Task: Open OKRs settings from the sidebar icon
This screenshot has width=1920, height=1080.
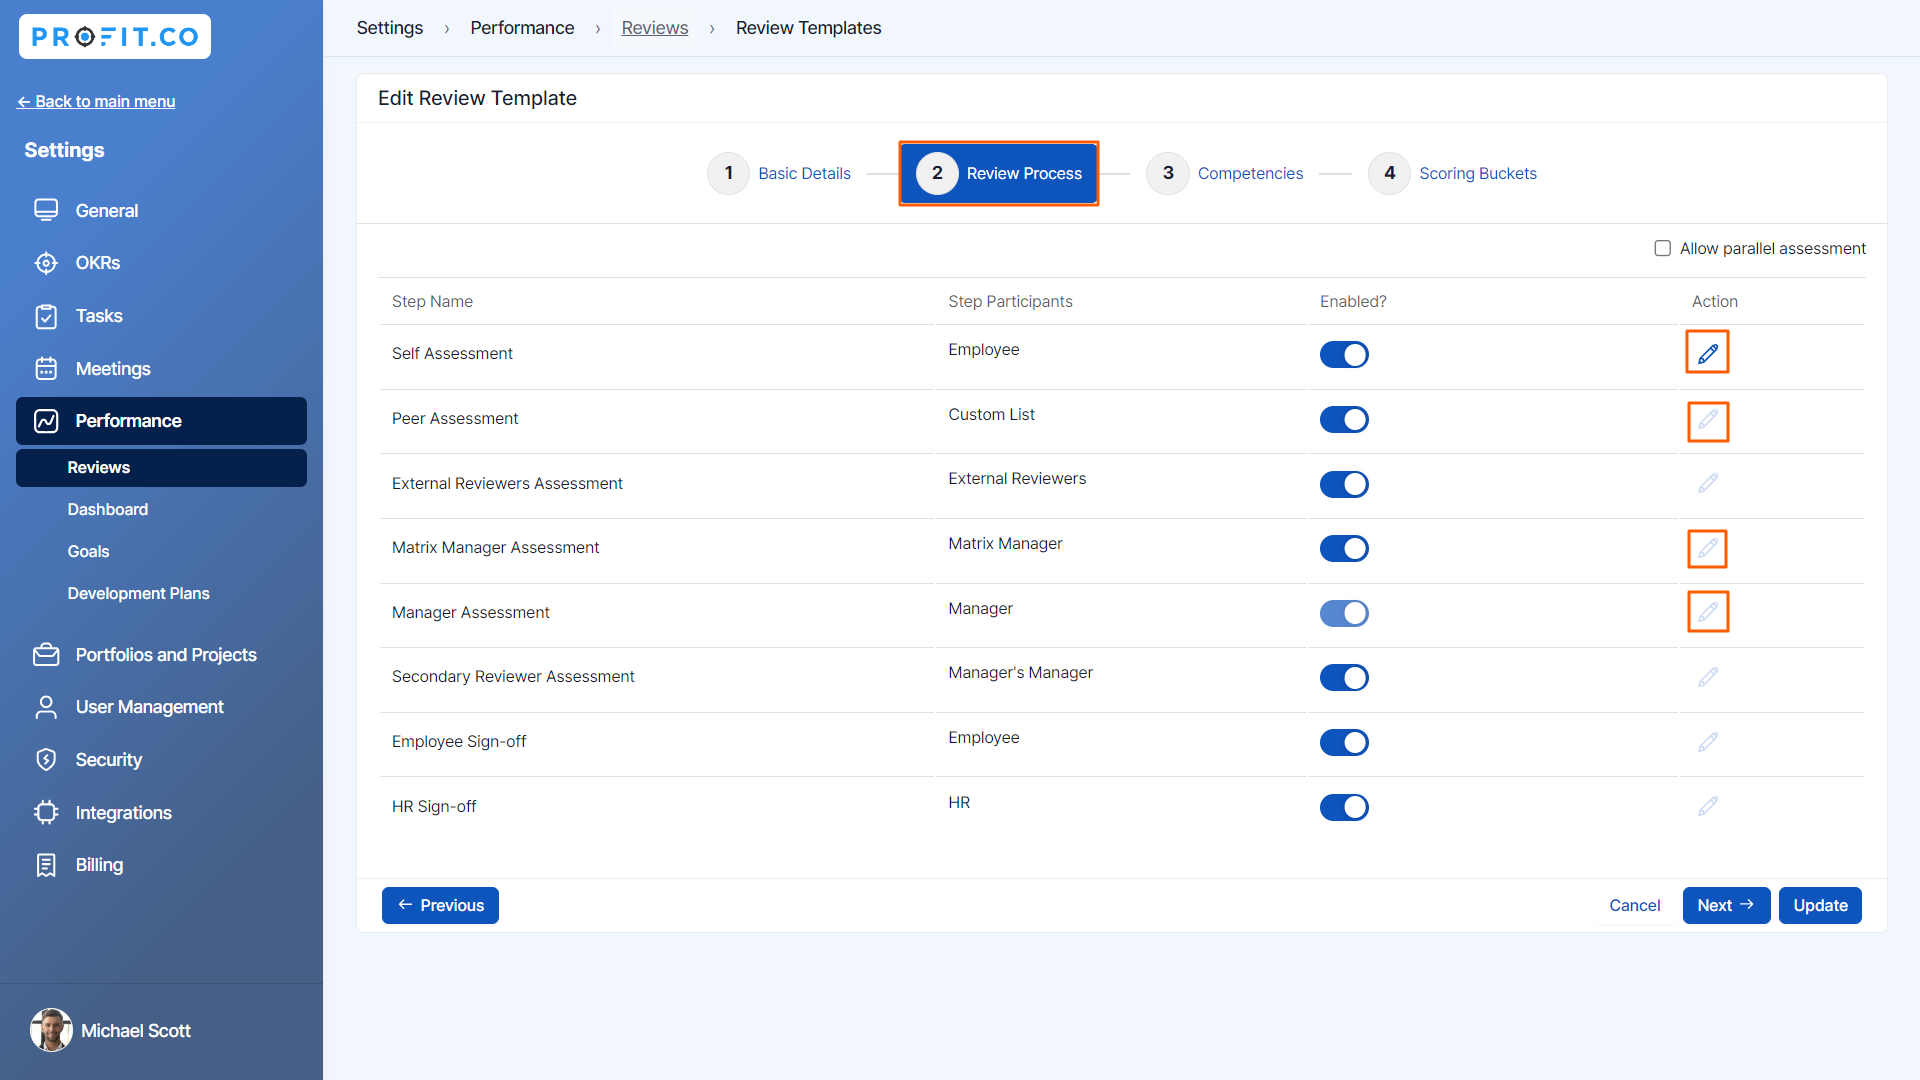Action: pyautogui.click(x=46, y=263)
